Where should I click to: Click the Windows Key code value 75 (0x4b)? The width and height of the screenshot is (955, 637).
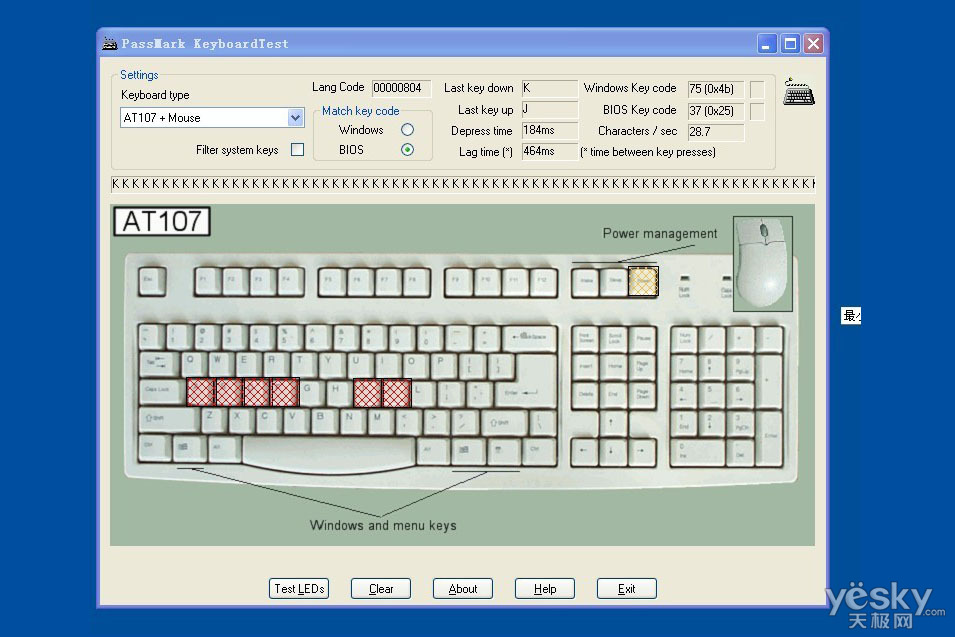pyautogui.click(x=716, y=89)
